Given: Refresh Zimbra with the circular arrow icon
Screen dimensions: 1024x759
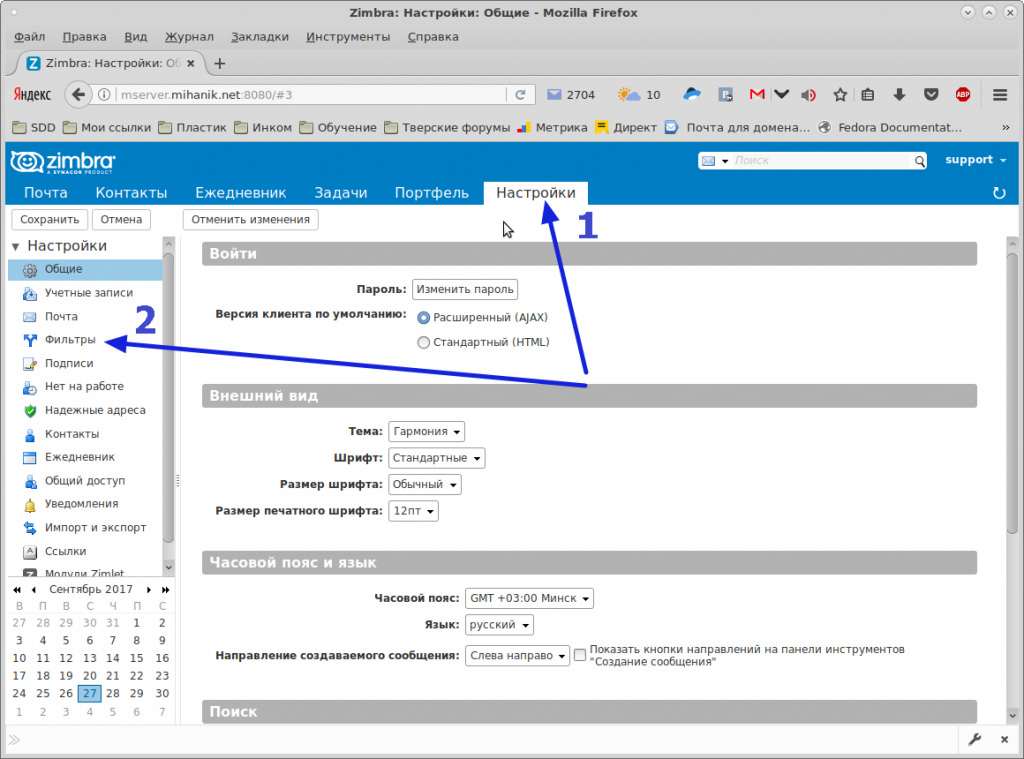Looking at the screenshot, I should click(x=999, y=193).
